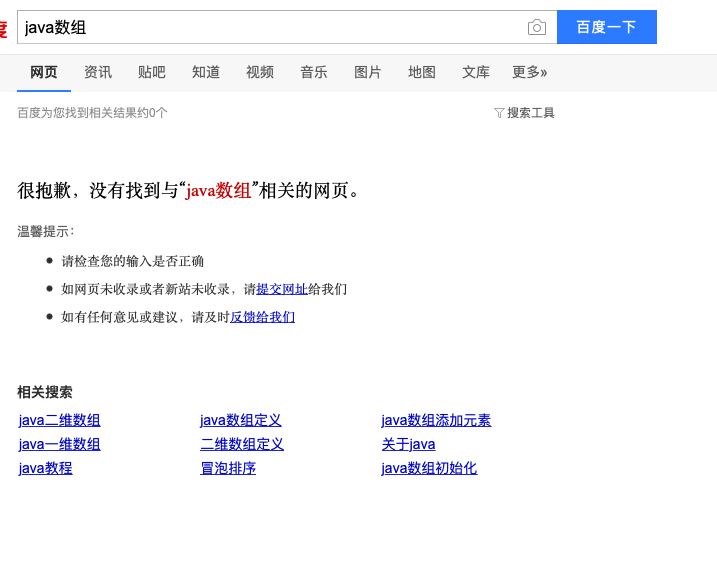Open 搜索工具 filter options
The image size is (717, 570).
pos(530,113)
